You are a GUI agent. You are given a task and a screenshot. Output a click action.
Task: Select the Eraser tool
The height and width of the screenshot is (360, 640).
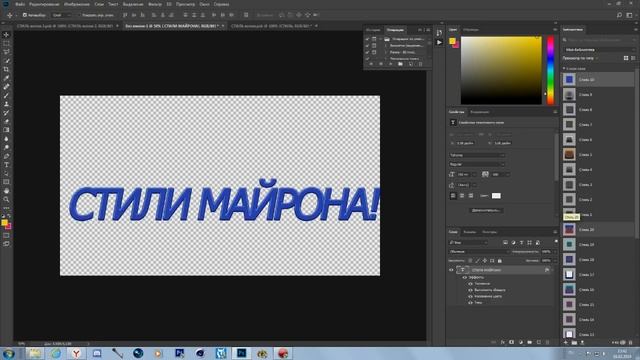[x=6, y=121]
